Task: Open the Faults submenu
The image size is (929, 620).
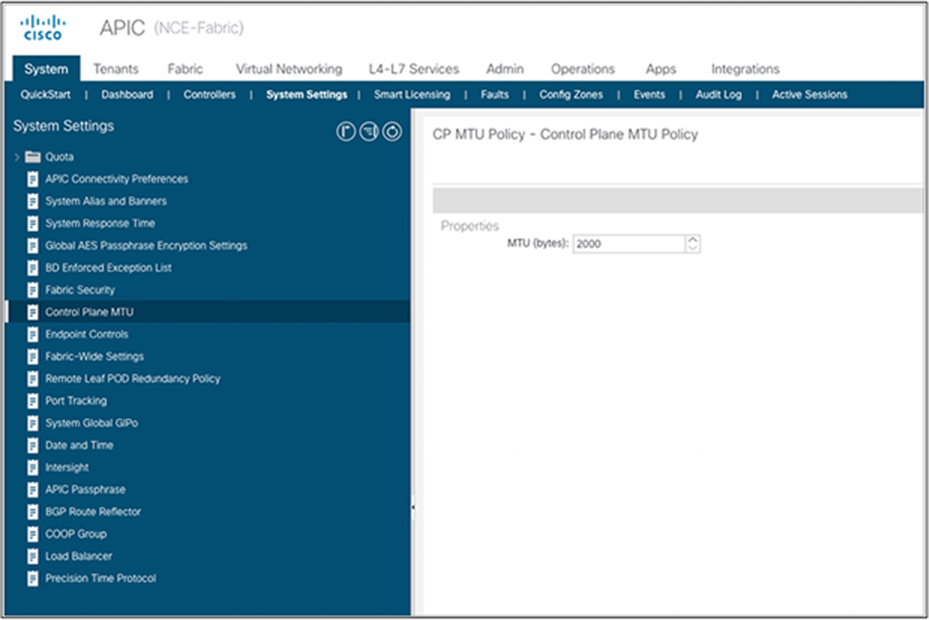Action: pyautogui.click(x=495, y=95)
